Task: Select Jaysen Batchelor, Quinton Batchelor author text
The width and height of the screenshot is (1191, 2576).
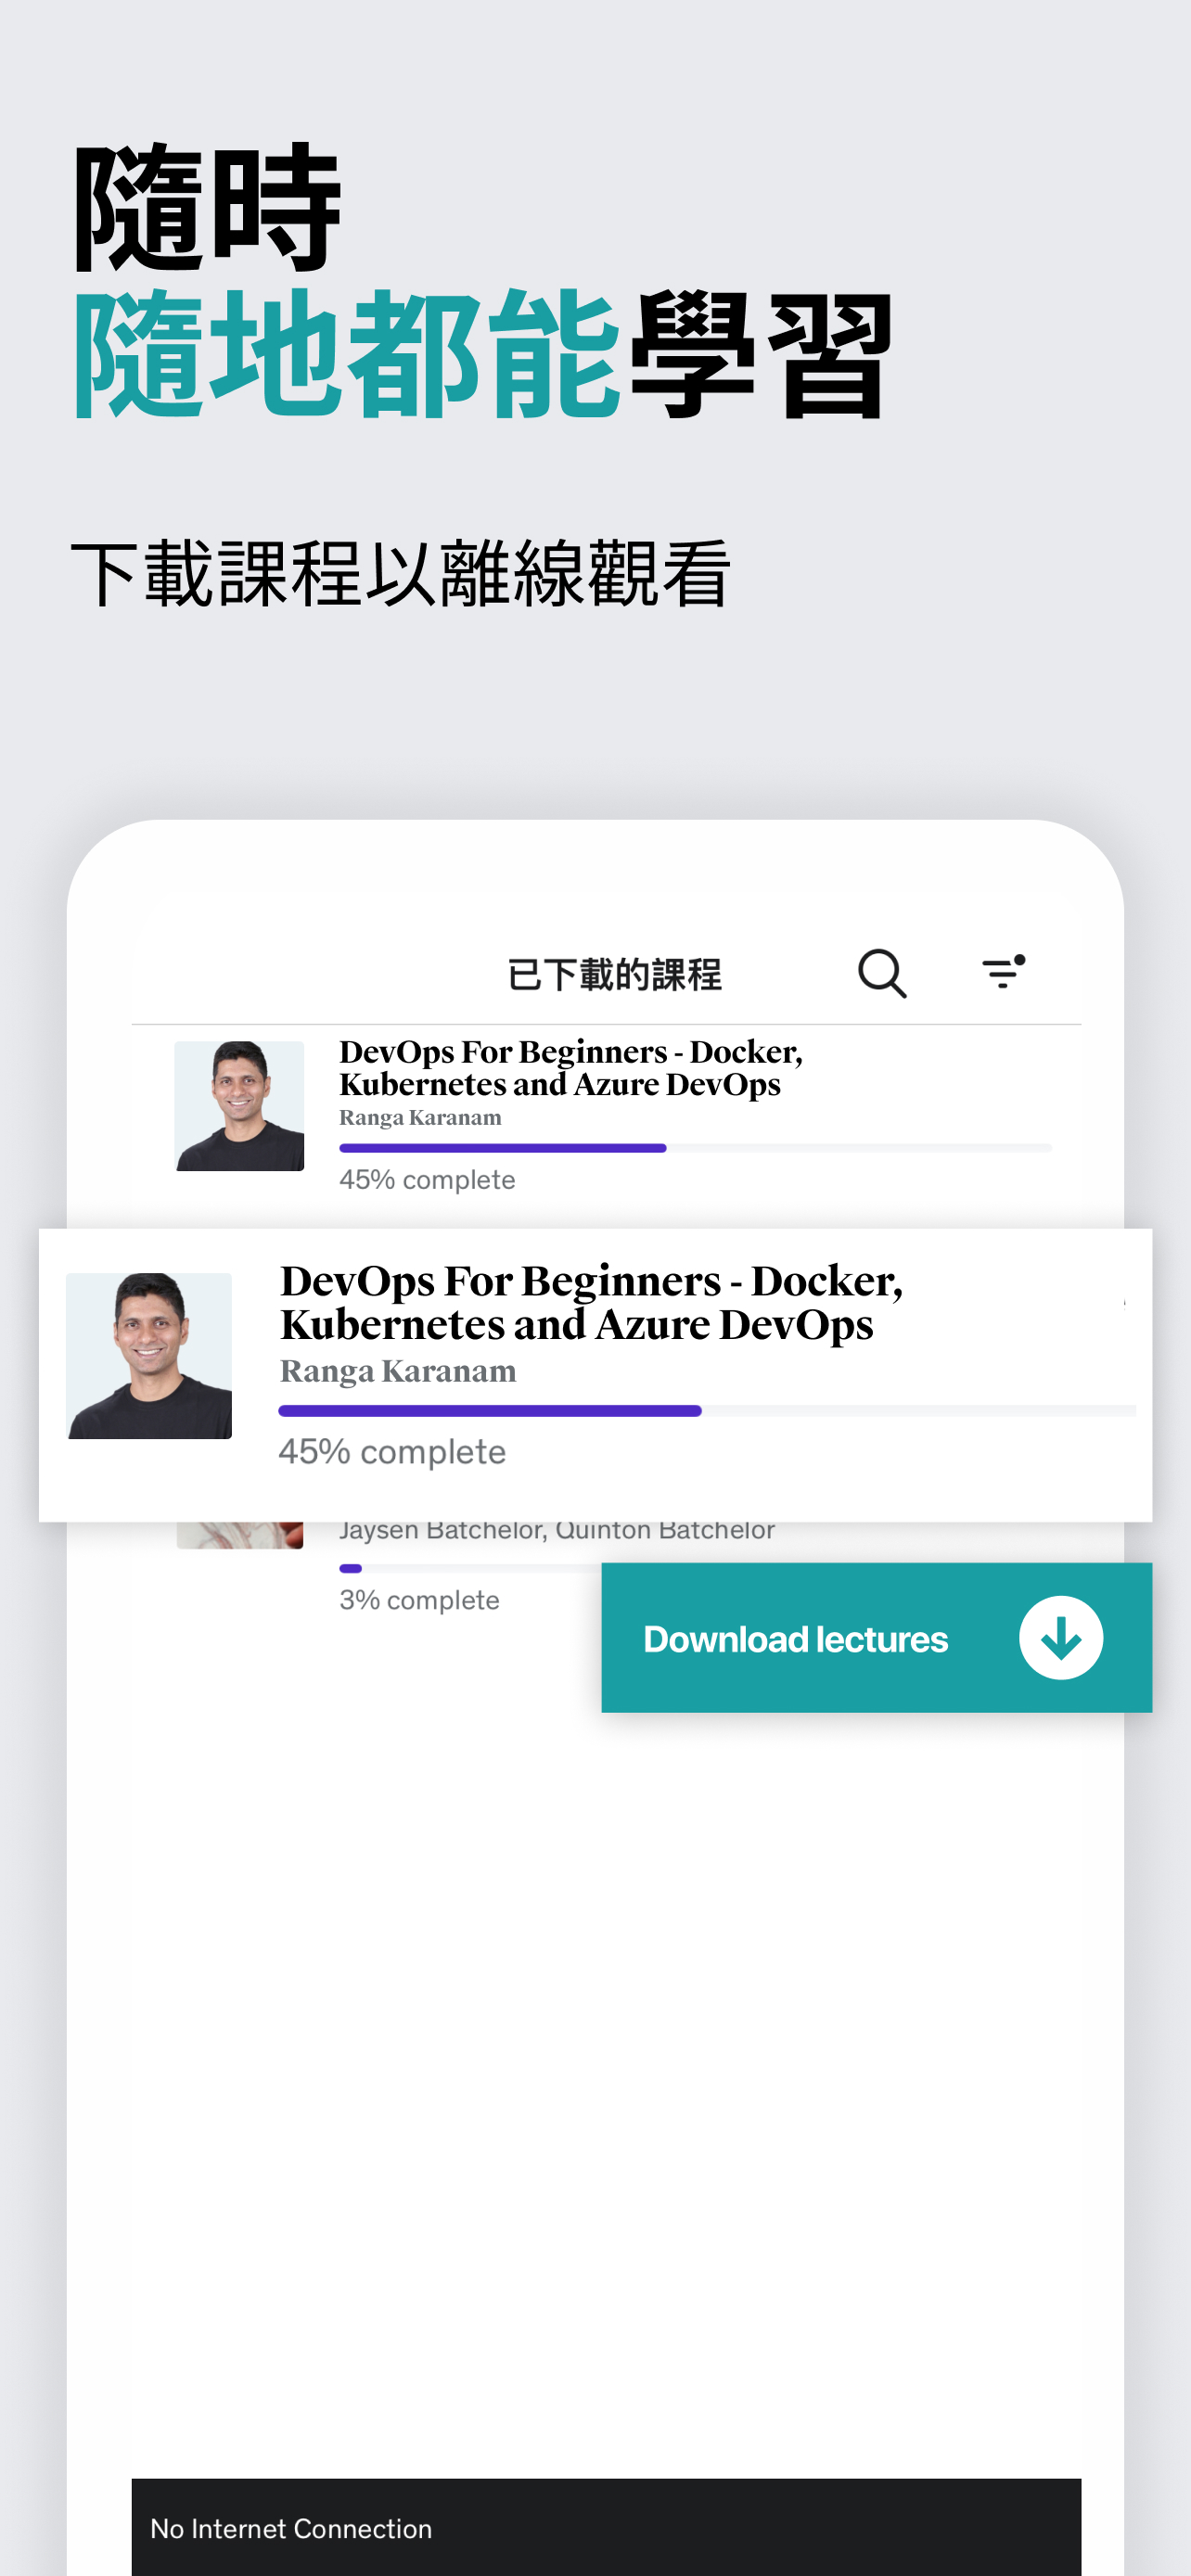Action: point(557,1530)
